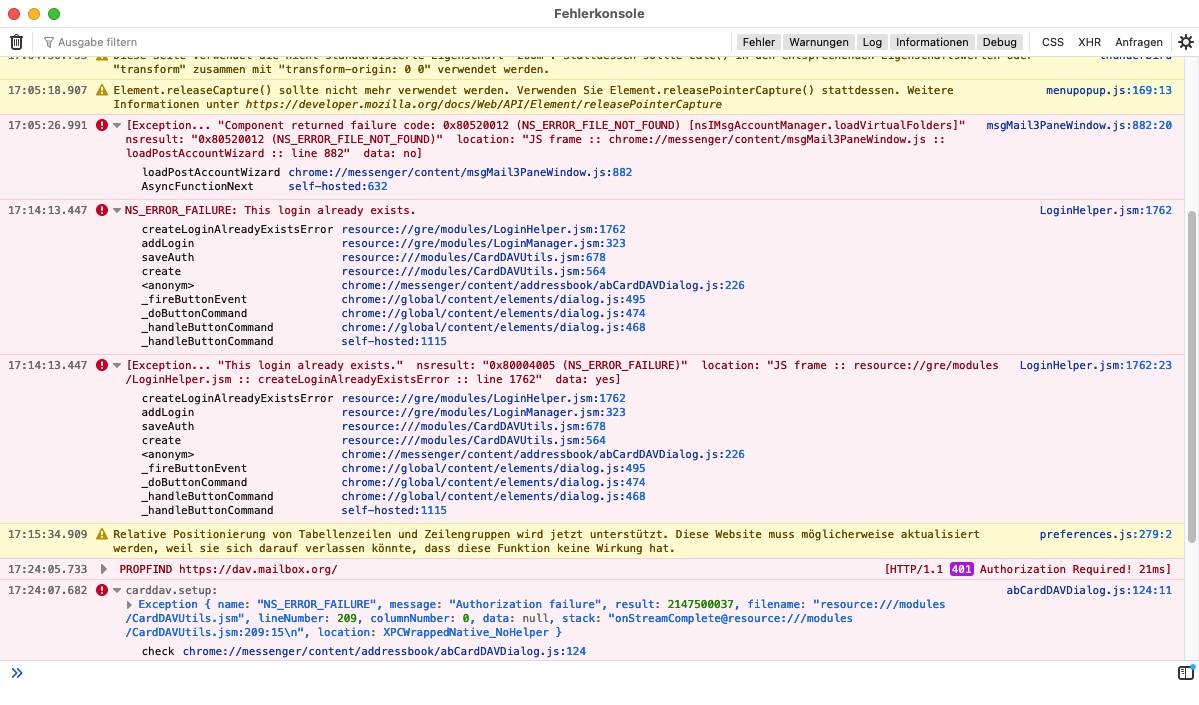Toggle the Warnungen filter button
The image size is (1199, 705).
818,42
